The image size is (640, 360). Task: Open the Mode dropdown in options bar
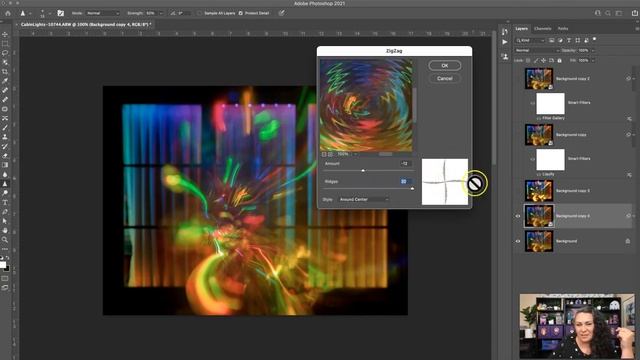pos(102,13)
